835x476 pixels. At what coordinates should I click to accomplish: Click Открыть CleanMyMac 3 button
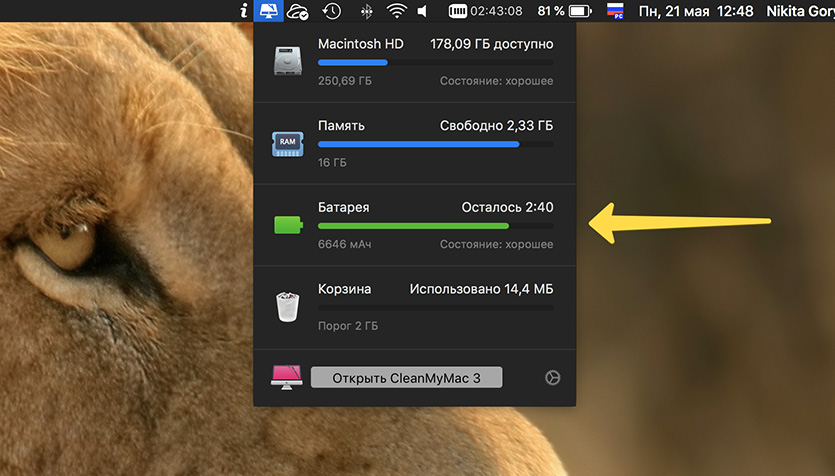[x=406, y=377]
